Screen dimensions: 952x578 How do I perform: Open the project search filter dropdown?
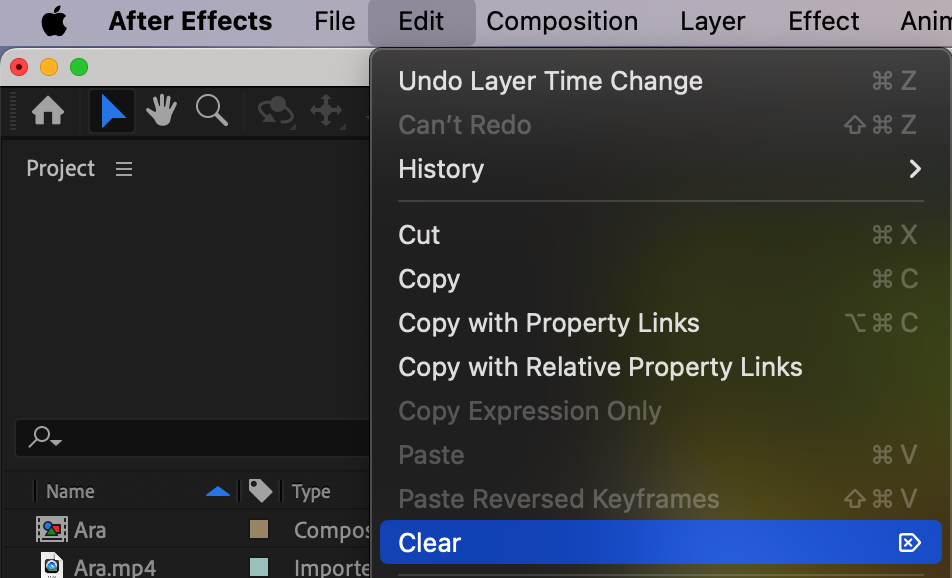pyautogui.click(x=45, y=437)
